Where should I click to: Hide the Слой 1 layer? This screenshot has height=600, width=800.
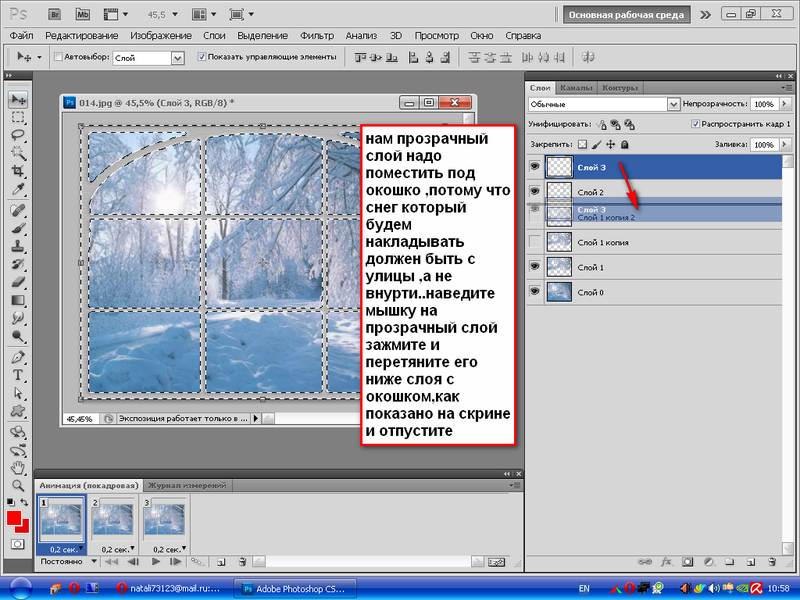click(x=535, y=266)
